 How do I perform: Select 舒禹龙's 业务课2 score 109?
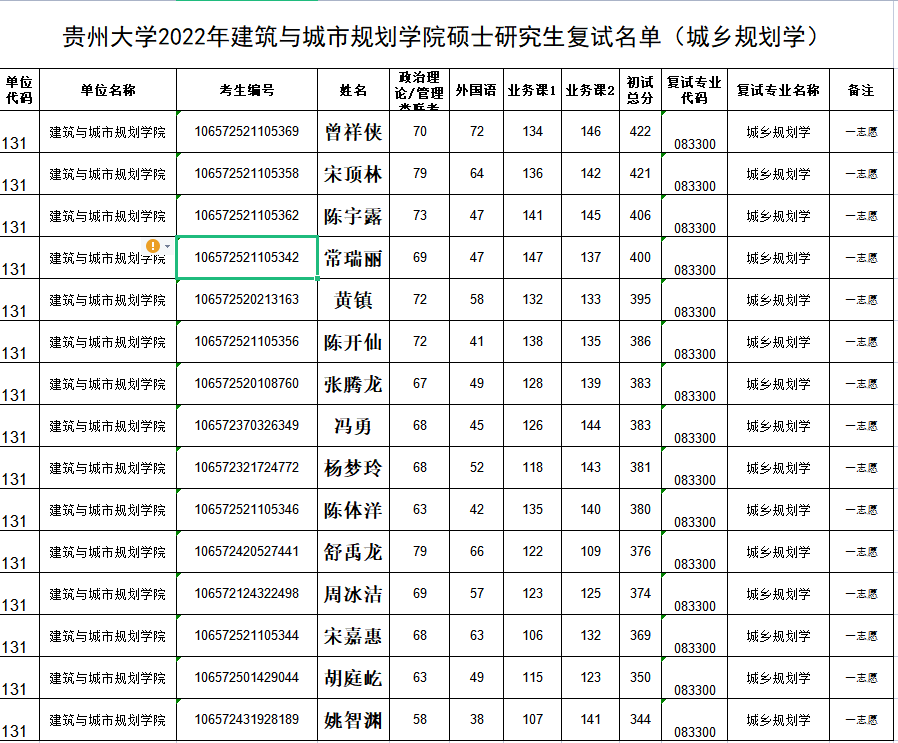pyautogui.click(x=590, y=552)
